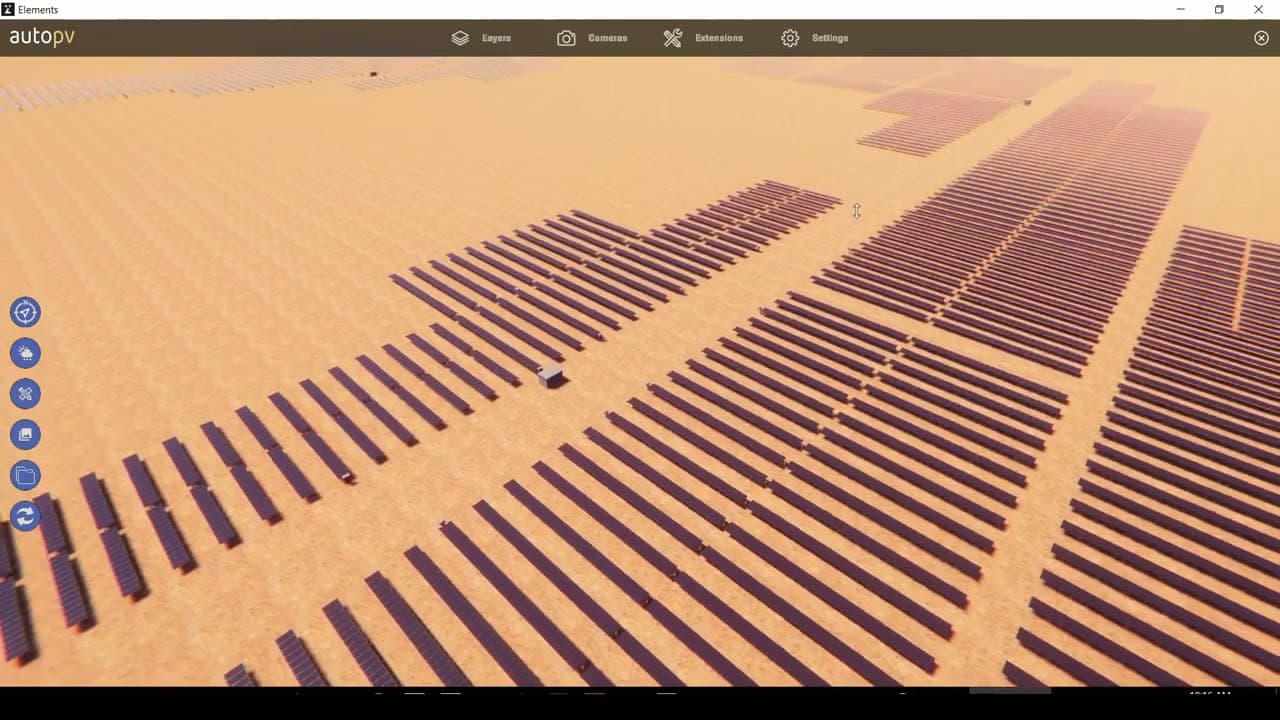The image size is (1280, 720).
Task: Open the weather settings icon
Action: [x=25, y=353]
